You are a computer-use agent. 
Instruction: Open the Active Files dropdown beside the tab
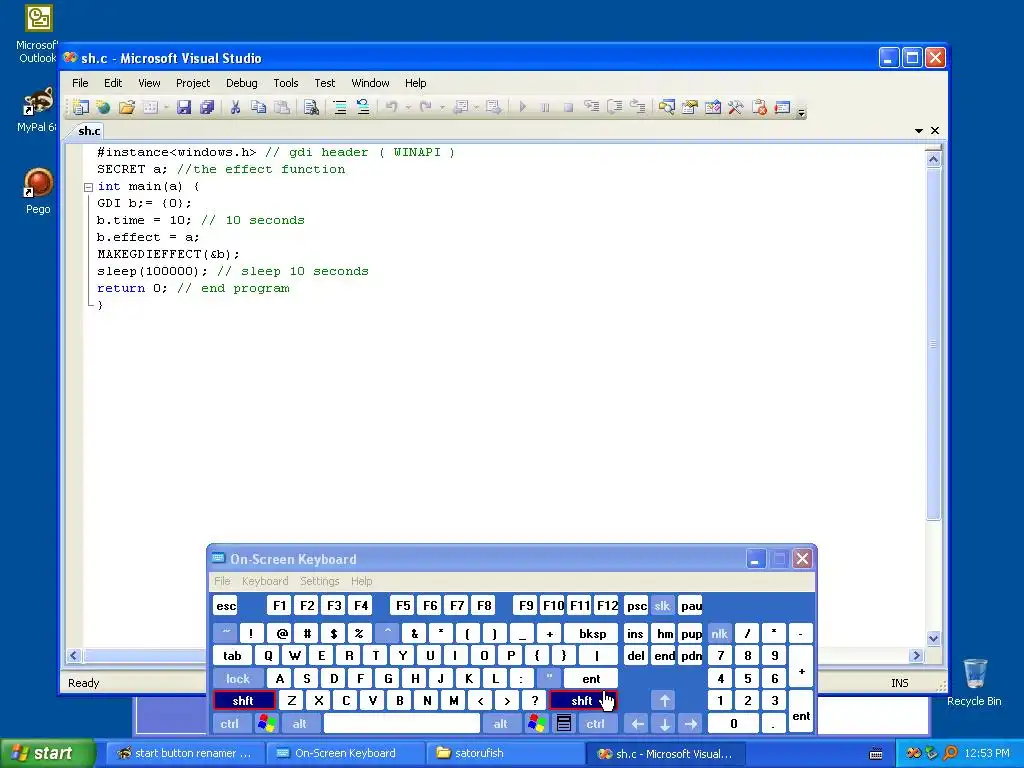click(x=919, y=131)
